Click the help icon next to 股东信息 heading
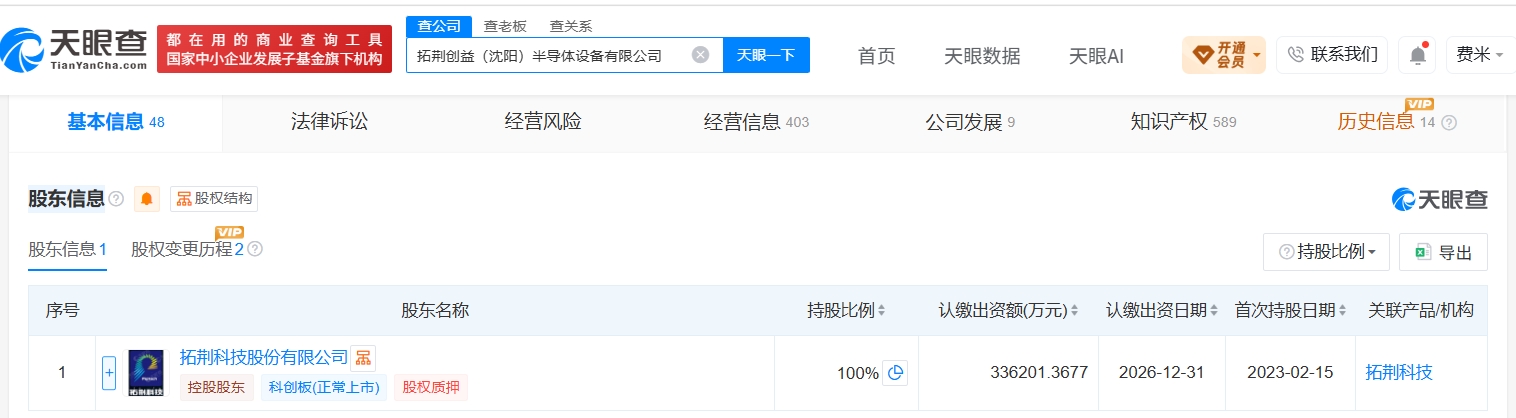This screenshot has height=418, width=1516. tap(116, 199)
